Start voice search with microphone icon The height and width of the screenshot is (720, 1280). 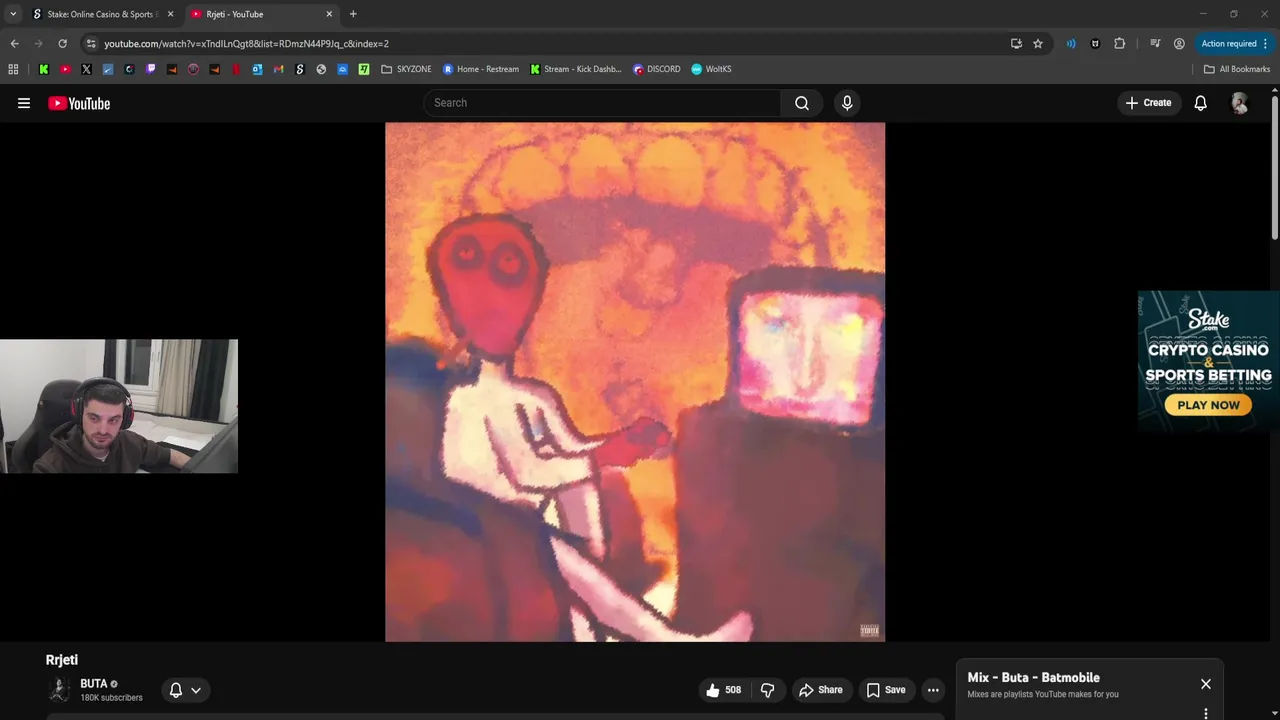tap(847, 103)
